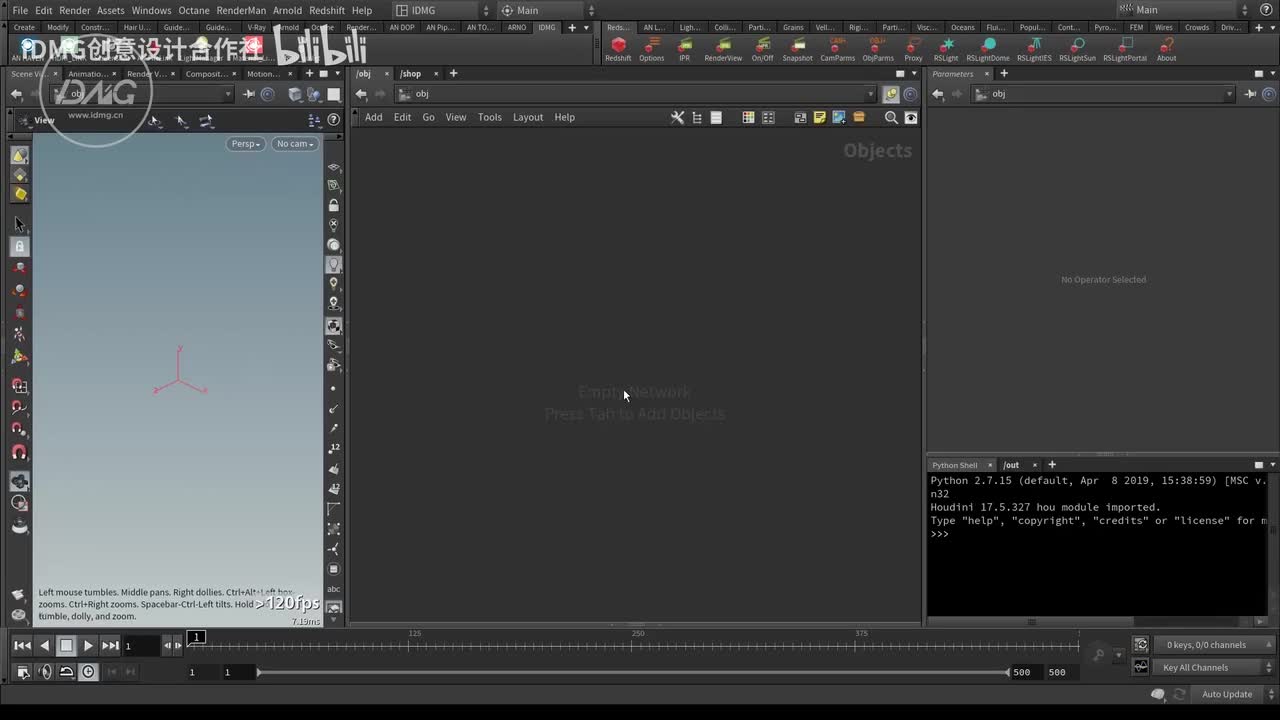Toggle the pin on Scene View pane
Viewport: 1280px width, 720px height.
[250, 93]
